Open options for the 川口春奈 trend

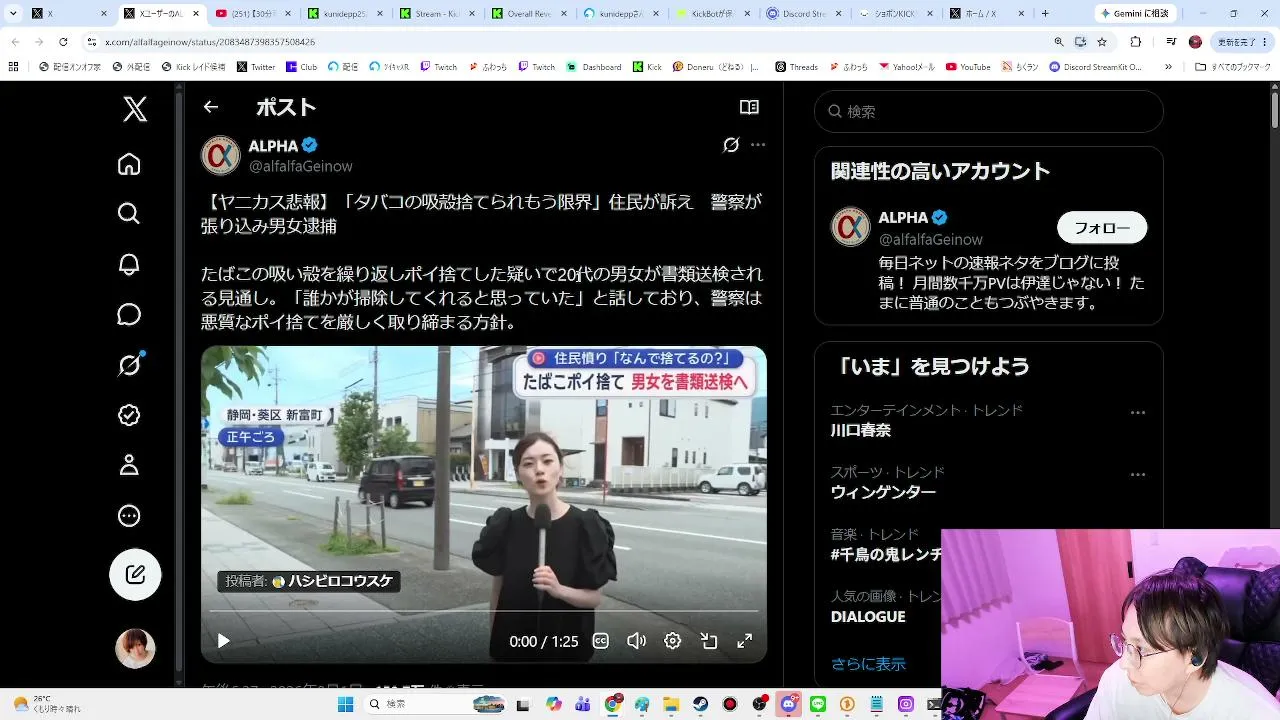coord(1138,413)
